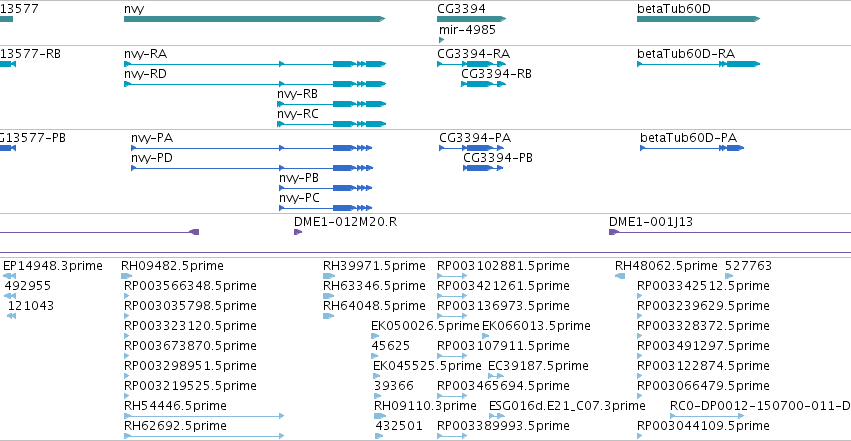Select the CG3394-PB protein feature
Image resolution: width=851 pixels, height=441 pixels.
(x=484, y=168)
